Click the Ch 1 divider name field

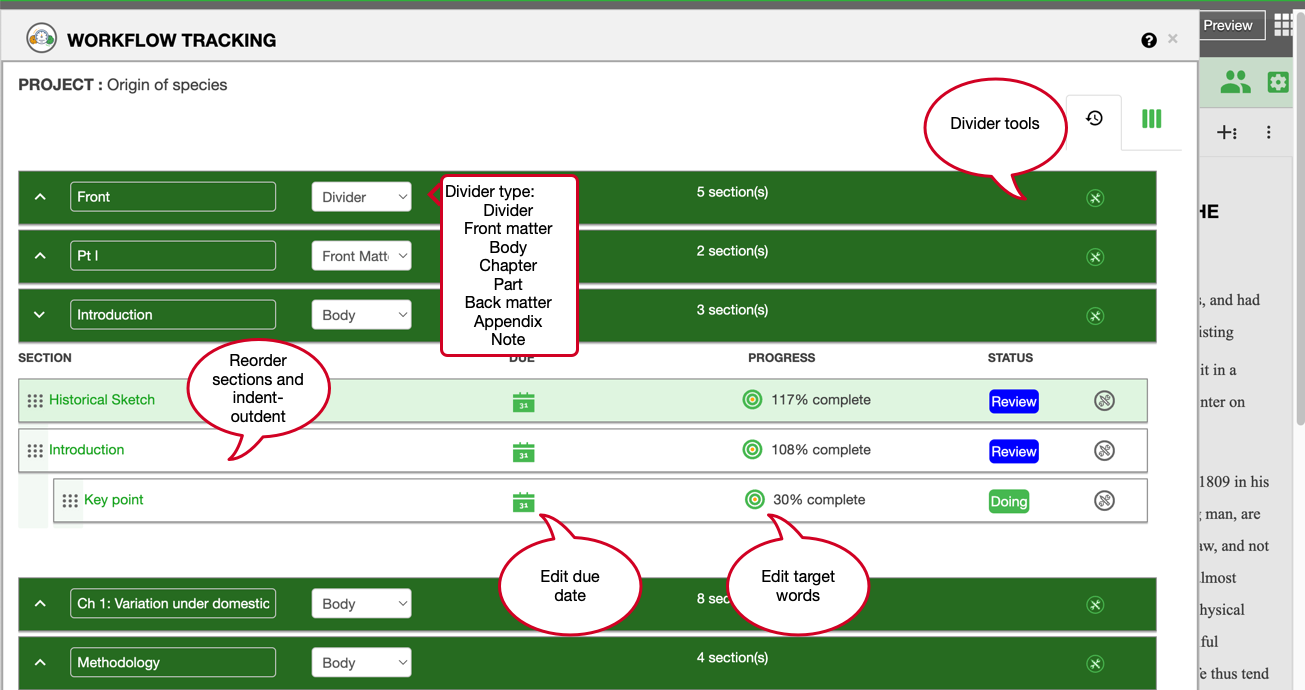click(173, 603)
